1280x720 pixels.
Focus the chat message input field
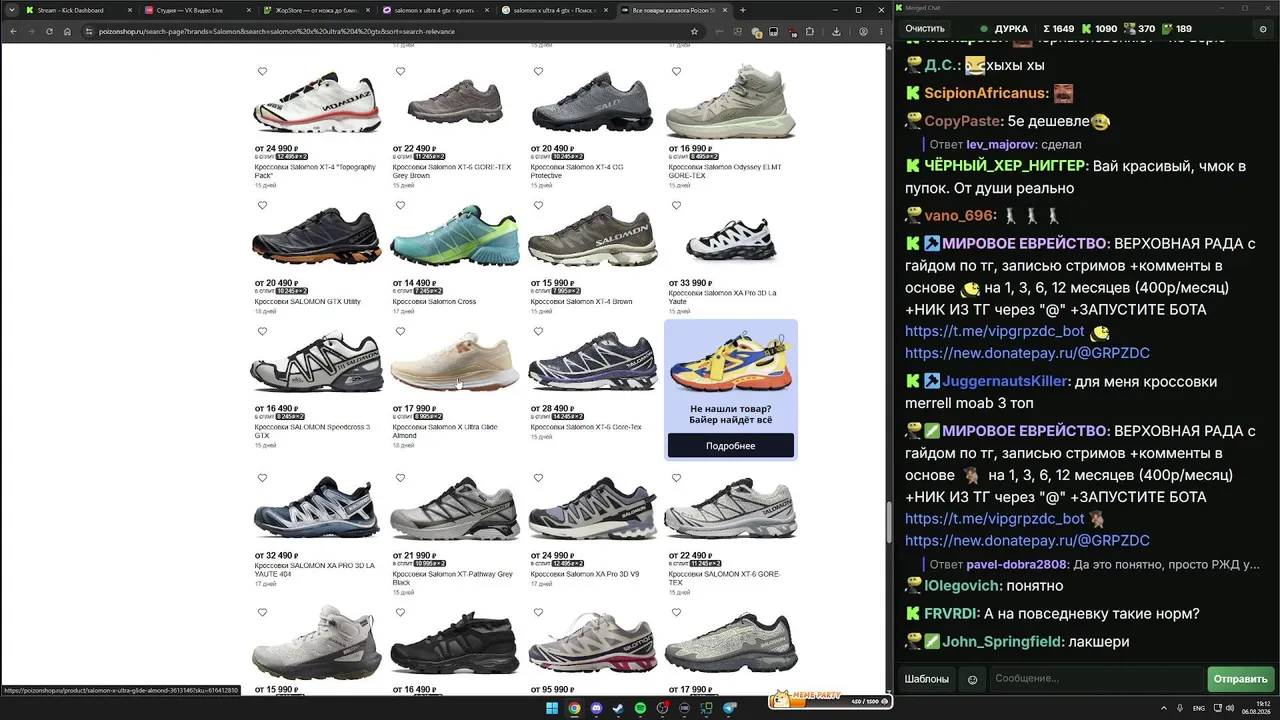[1095, 679]
